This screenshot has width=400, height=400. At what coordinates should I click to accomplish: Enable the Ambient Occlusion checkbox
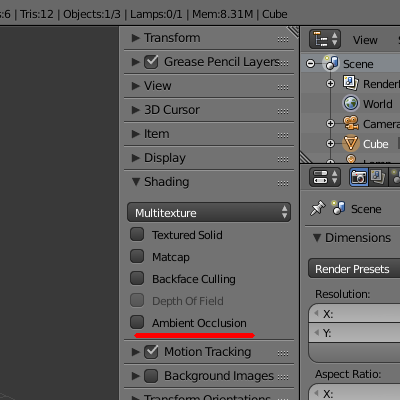(x=137, y=322)
